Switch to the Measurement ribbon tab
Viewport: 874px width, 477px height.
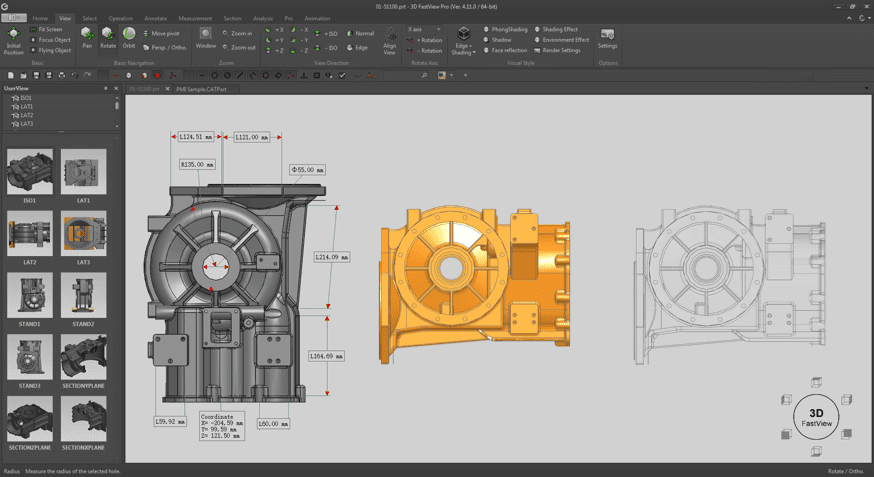coord(195,18)
